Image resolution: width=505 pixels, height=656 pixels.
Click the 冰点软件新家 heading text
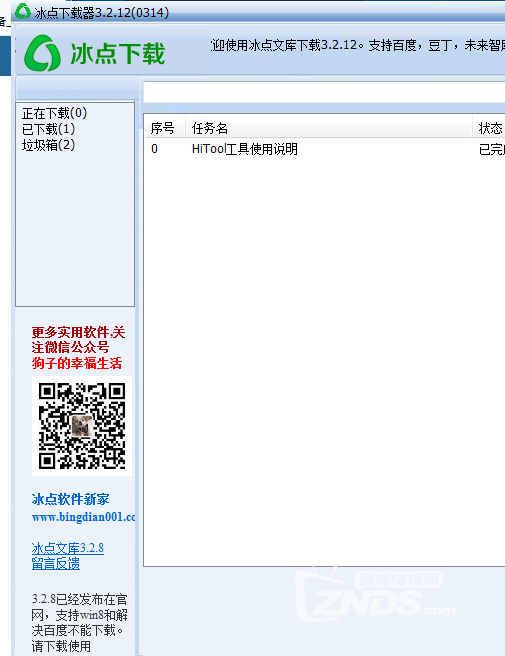pos(70,499)
